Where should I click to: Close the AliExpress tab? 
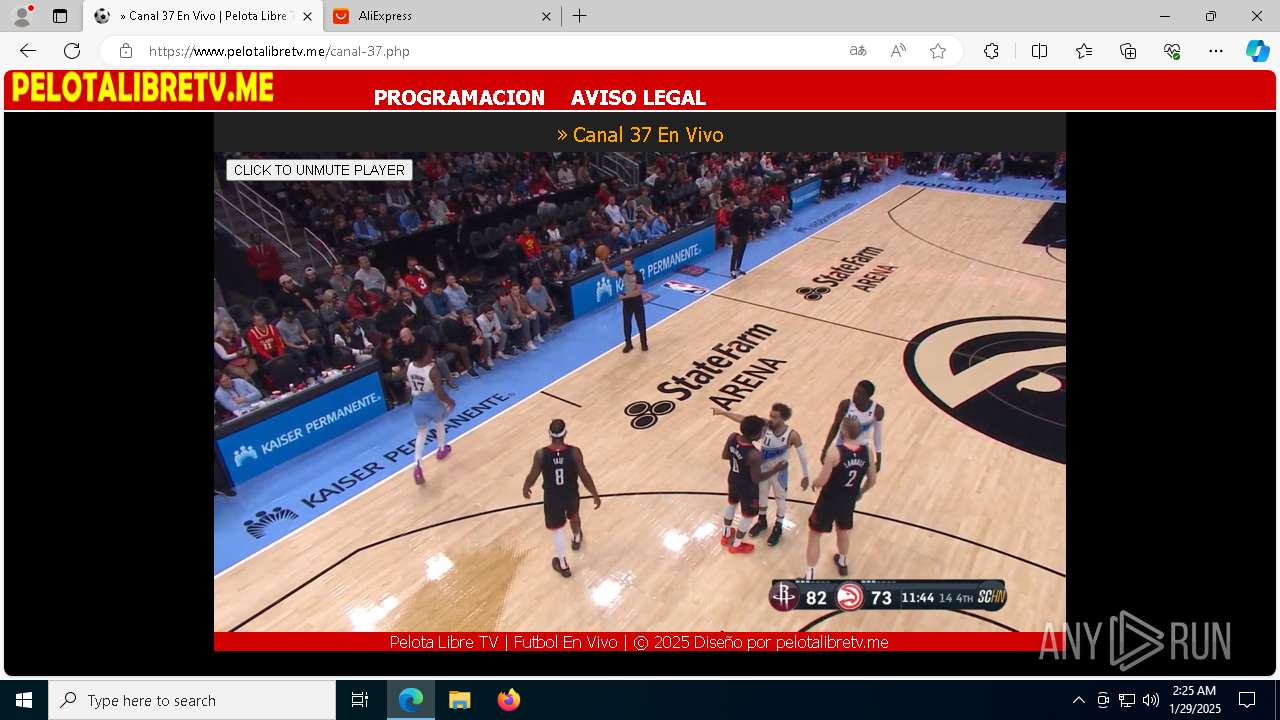[x=546, y=16]
